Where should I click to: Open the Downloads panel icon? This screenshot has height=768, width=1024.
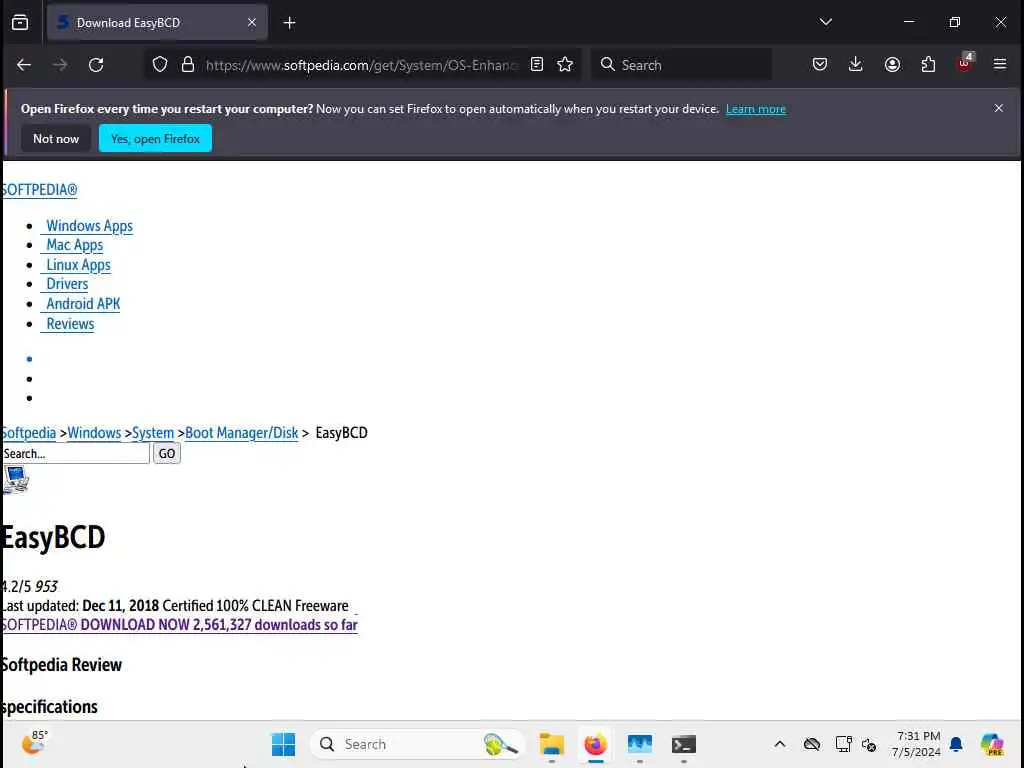856,65
